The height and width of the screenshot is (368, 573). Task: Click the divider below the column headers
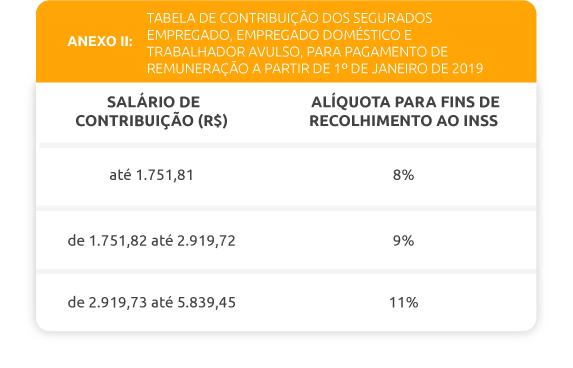pyautogui.click(x=288, y=145)
